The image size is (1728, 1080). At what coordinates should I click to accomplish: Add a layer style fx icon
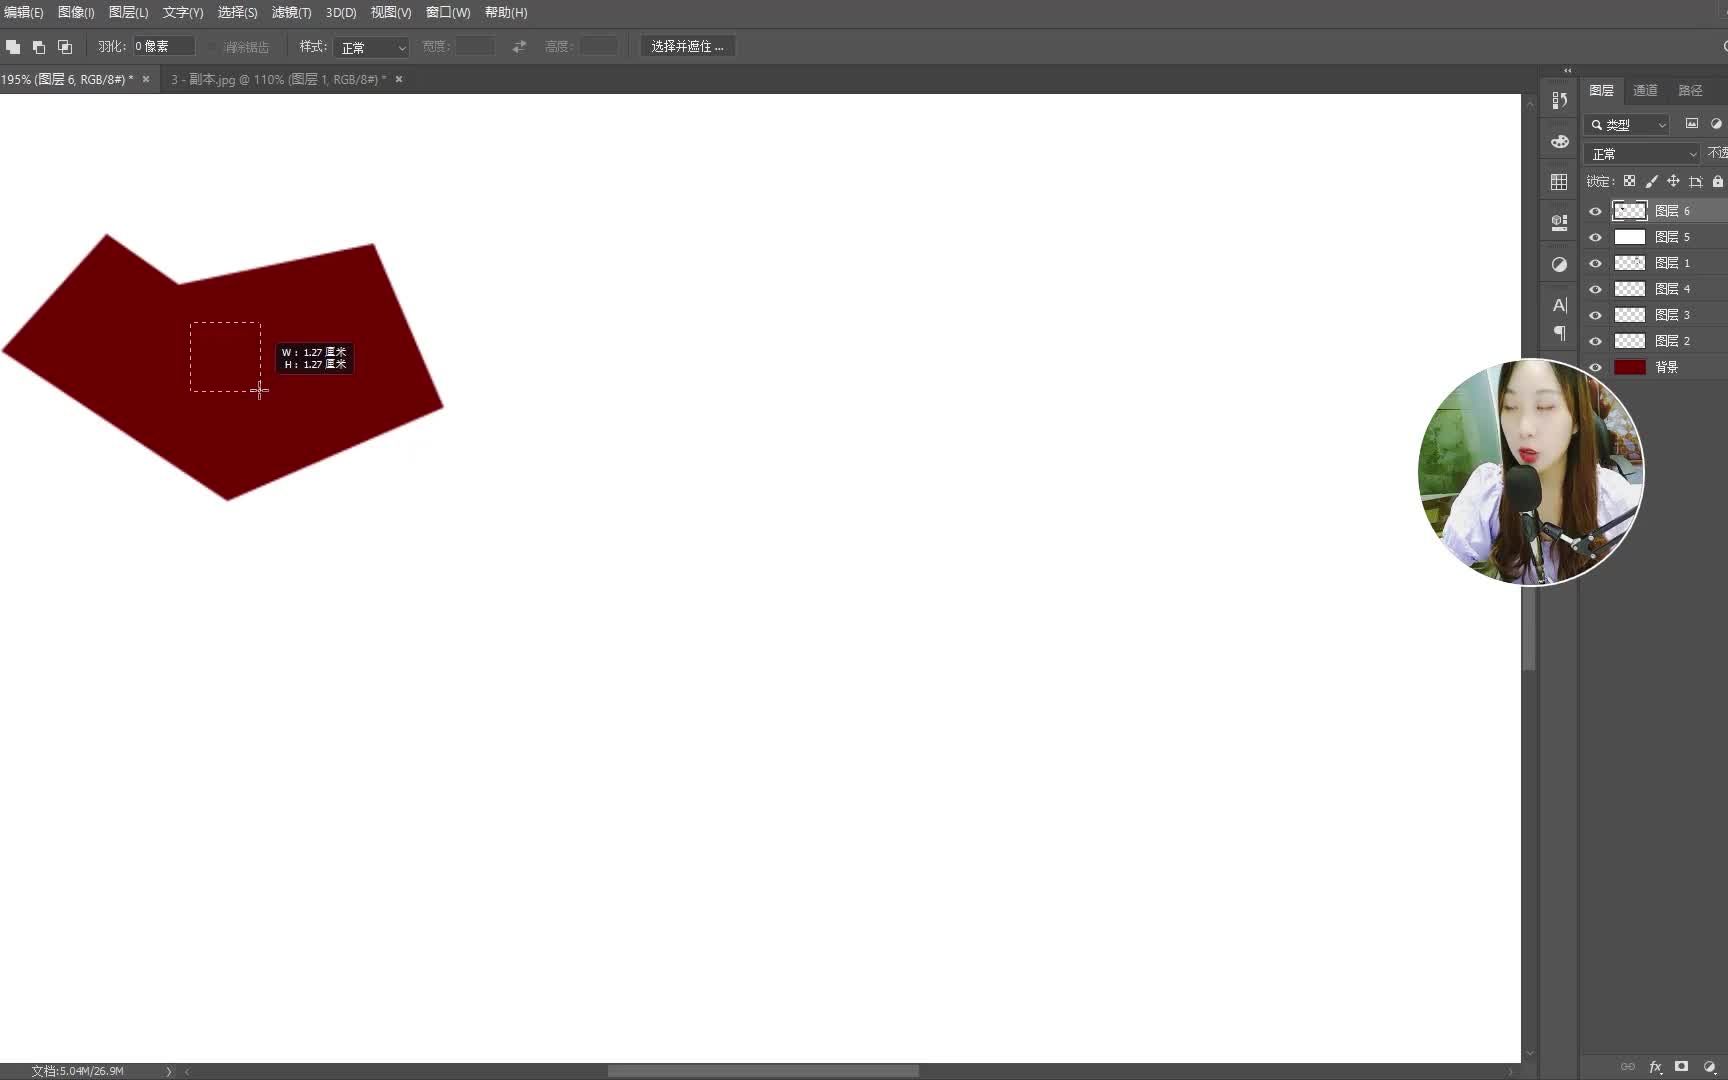pyautogui.click(x=1655, y=1067)
